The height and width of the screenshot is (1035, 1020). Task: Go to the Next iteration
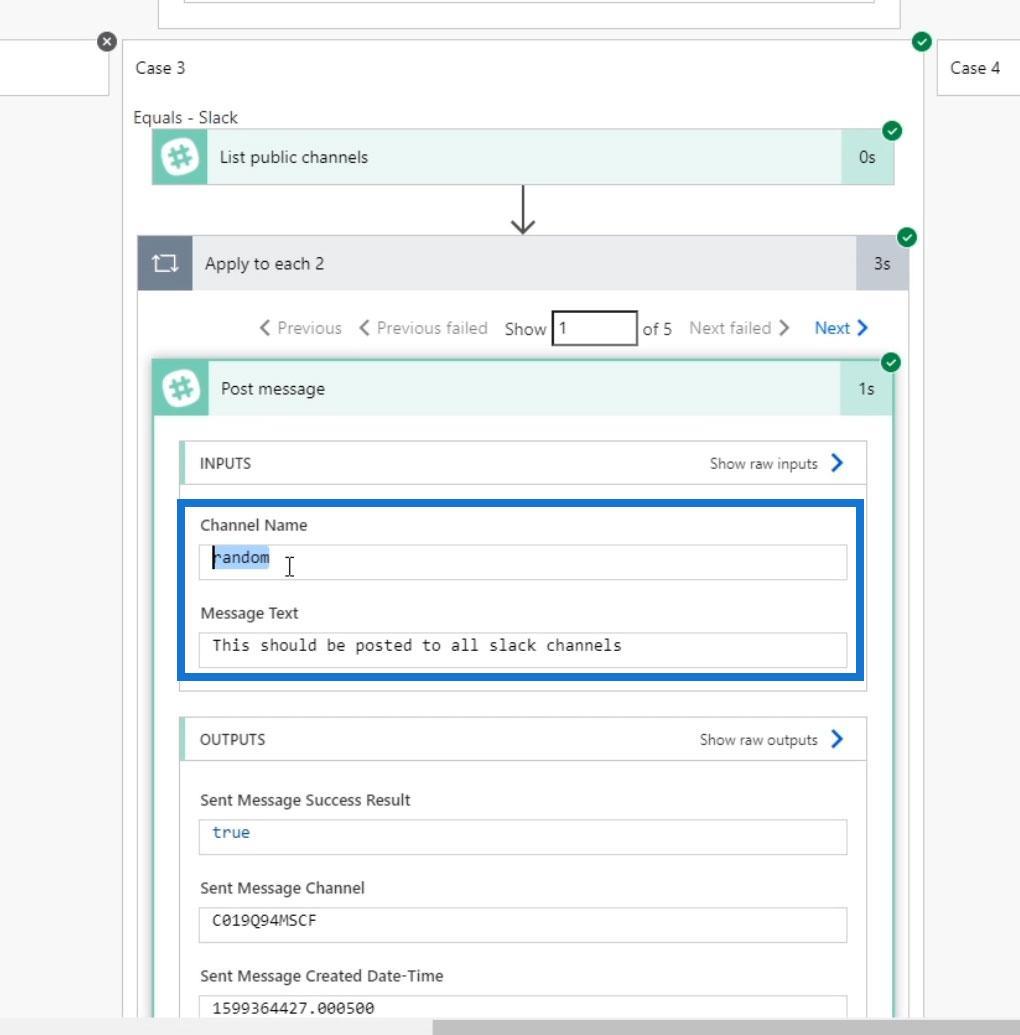click(841, 328)
